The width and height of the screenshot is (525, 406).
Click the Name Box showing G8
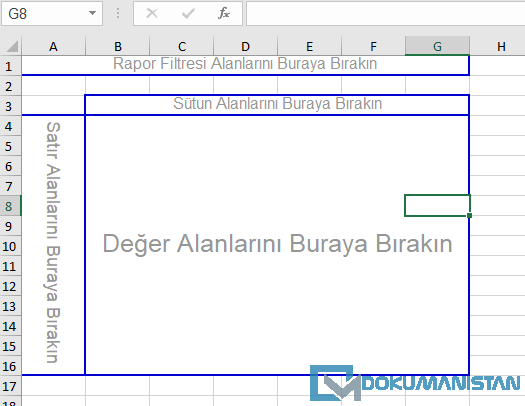coord(52,13)
